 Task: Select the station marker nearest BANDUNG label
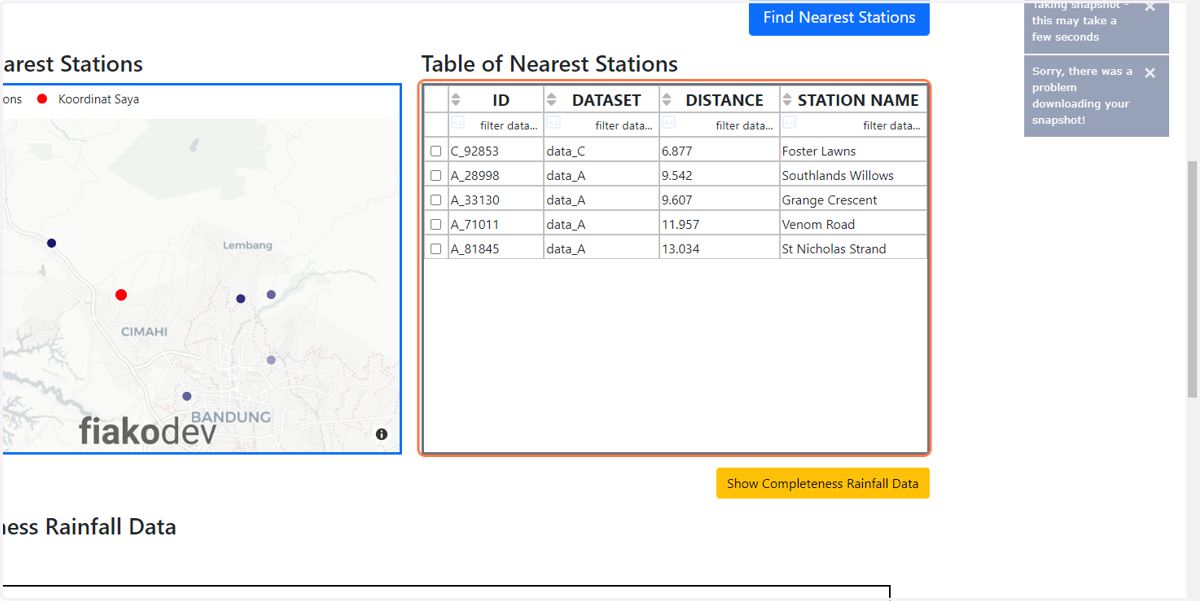[187, 396]
